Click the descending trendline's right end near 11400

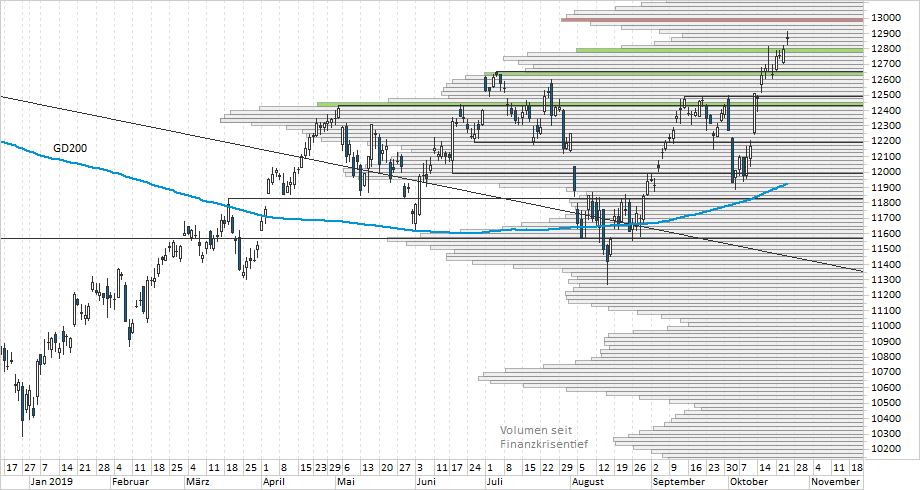pos(858,269)
